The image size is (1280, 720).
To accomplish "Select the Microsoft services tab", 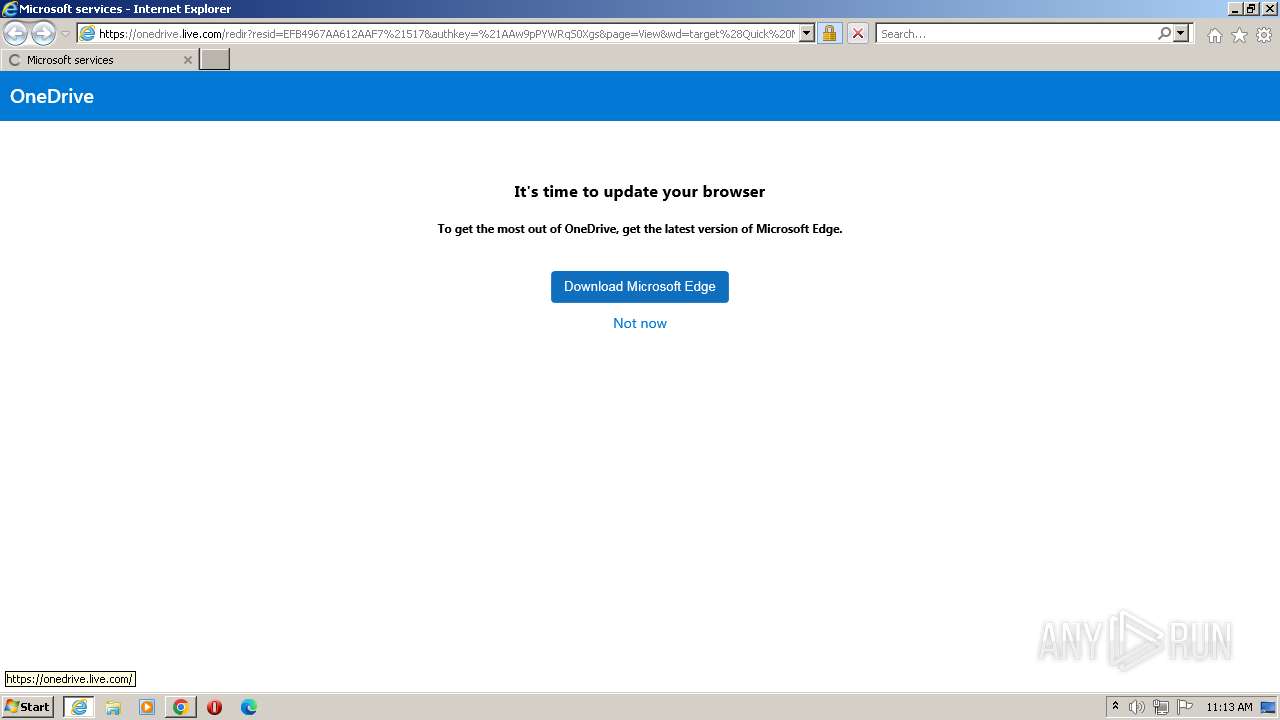I will pyautogui.click(x=98, y=60).
